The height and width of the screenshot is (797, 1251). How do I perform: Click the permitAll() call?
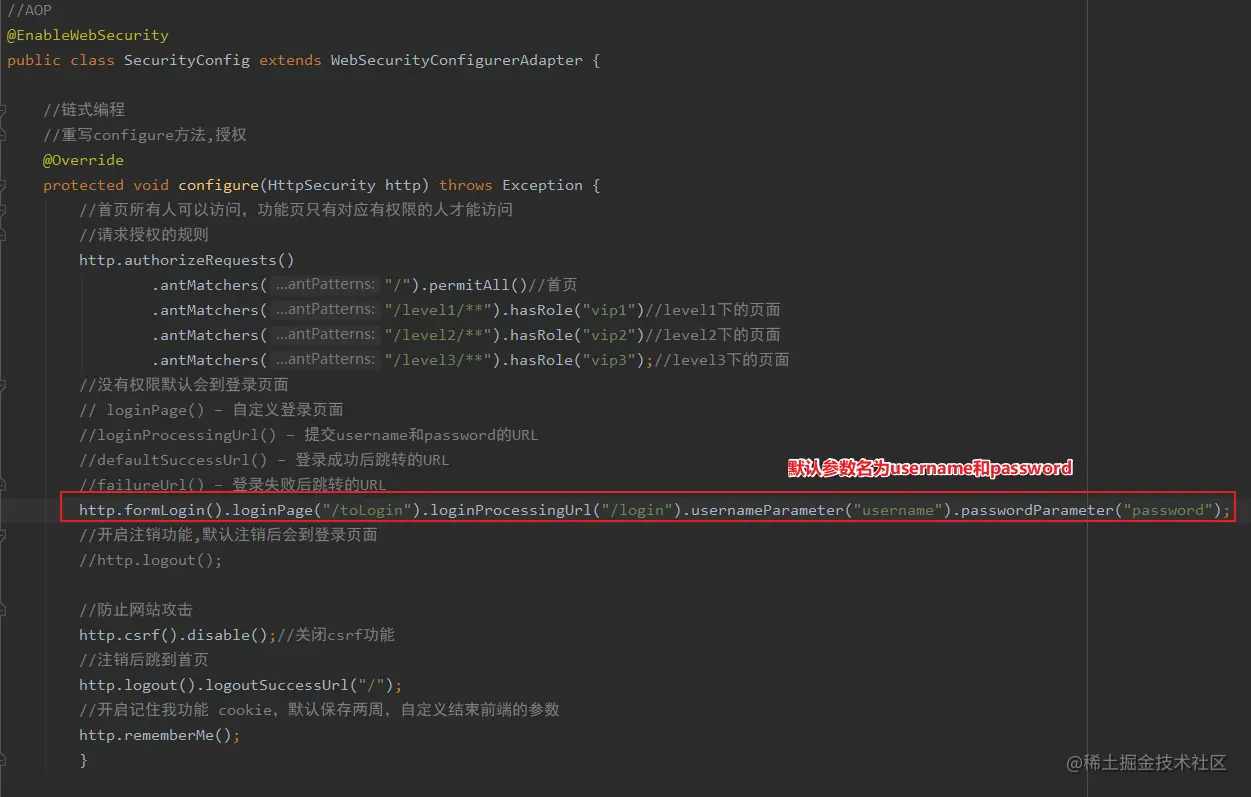(478, 285)
